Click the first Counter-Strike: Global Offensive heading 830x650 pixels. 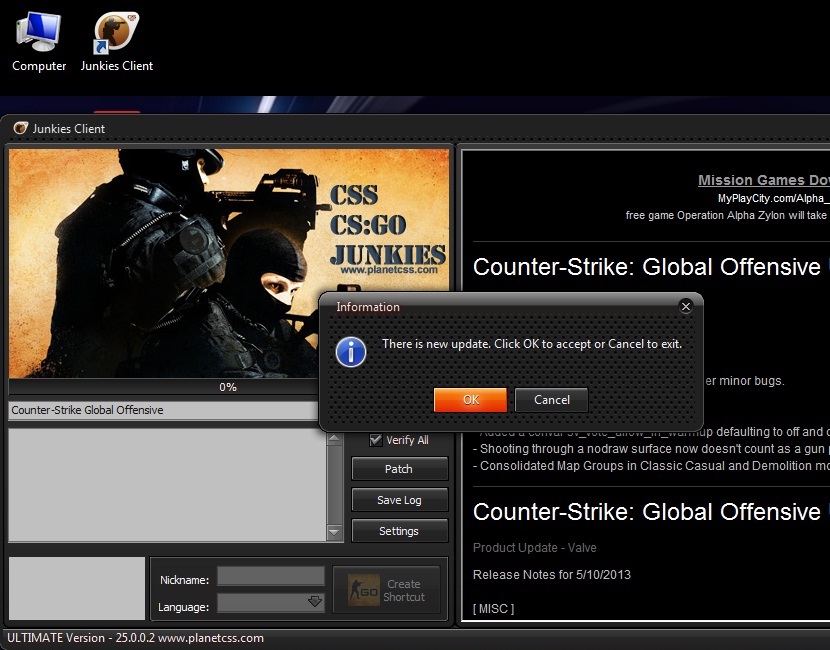click(646, 267)
